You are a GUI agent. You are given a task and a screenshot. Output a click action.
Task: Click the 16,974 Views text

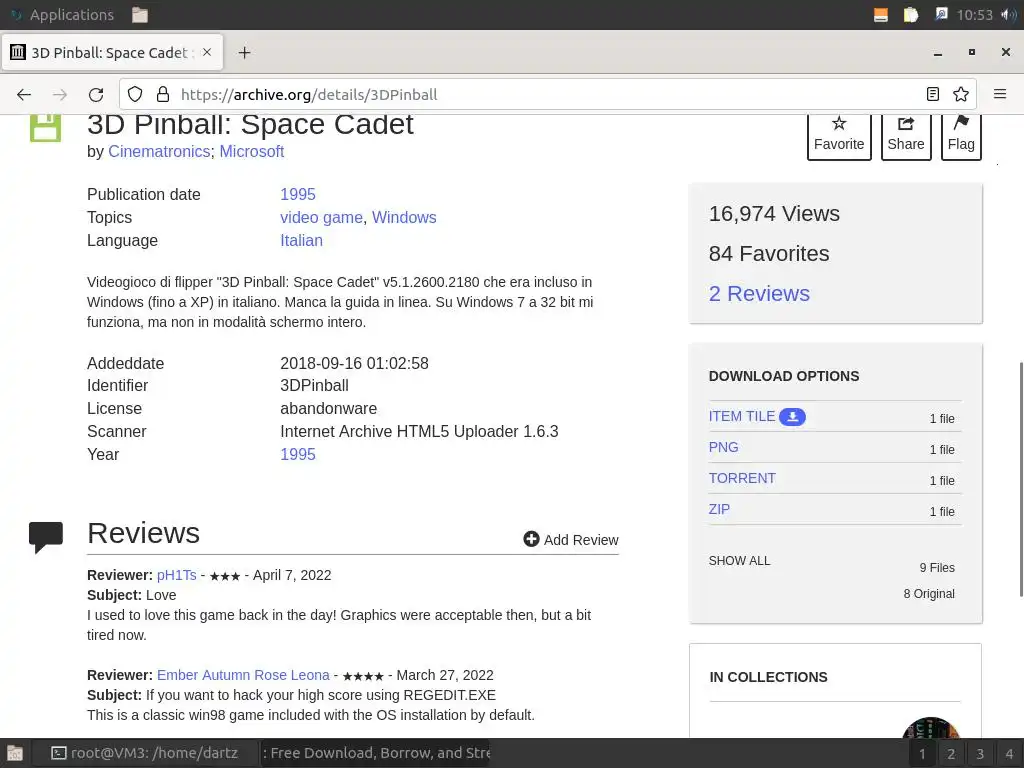coord(774,214)
